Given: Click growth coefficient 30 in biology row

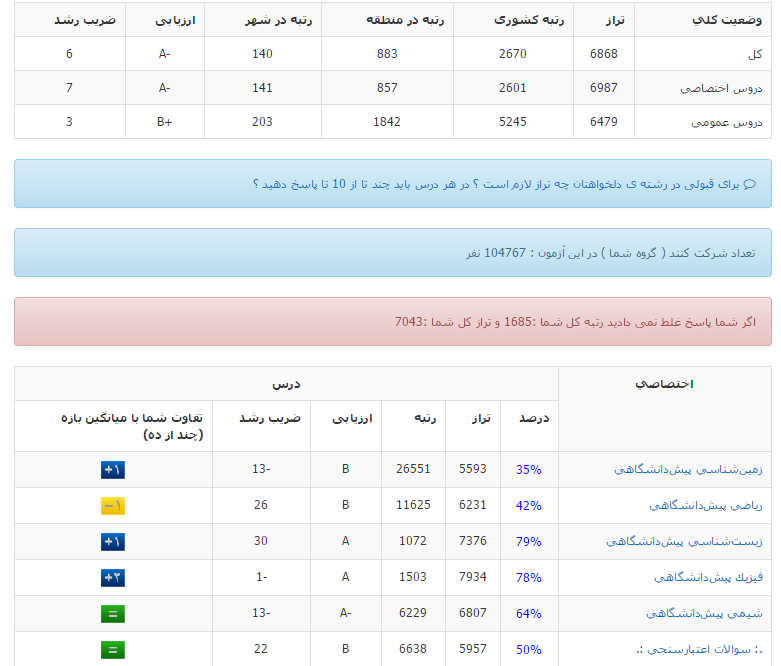Looking at the screenshot, I should tap(260, 540).
